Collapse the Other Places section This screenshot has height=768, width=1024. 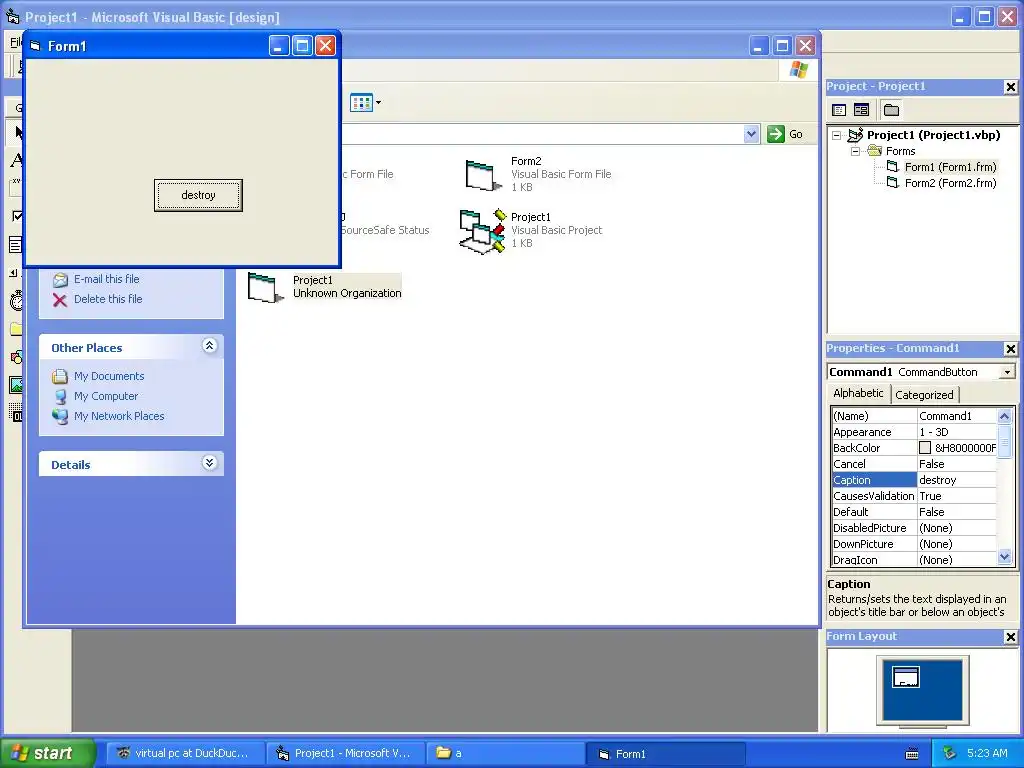coord(209,345)
